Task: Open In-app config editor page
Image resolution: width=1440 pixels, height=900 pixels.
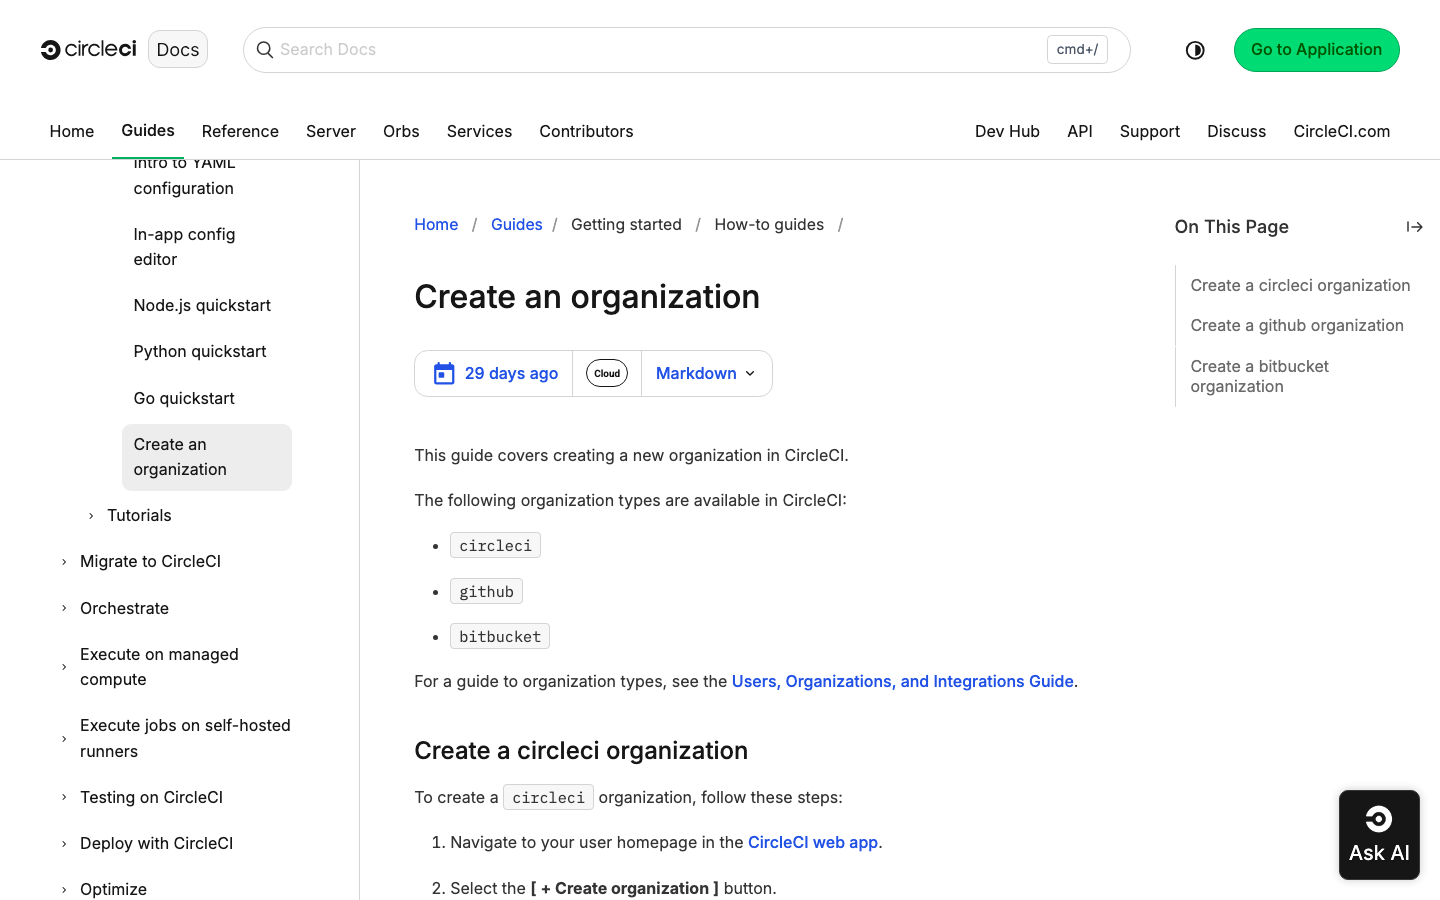Action: pyautogui.click(x=184, y=247)
